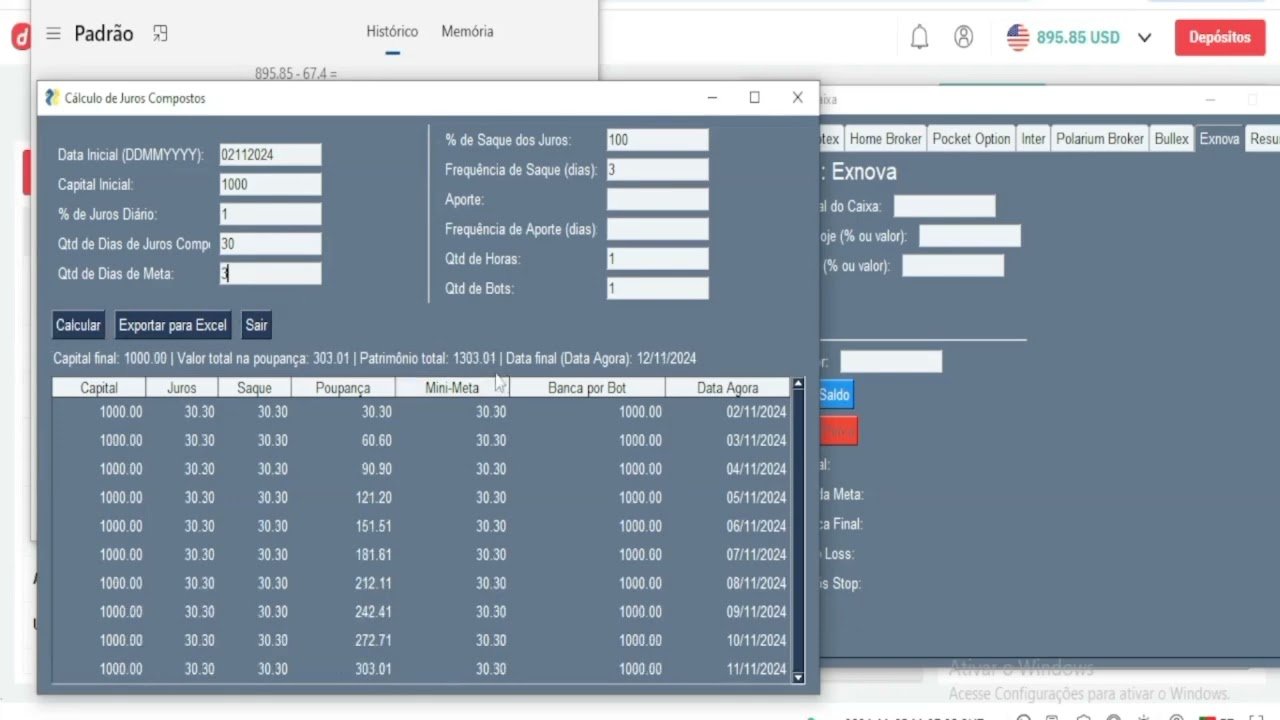Select the date cell 11/11/2024
The width and height of the screenshot is (1280, 720).
756,669
